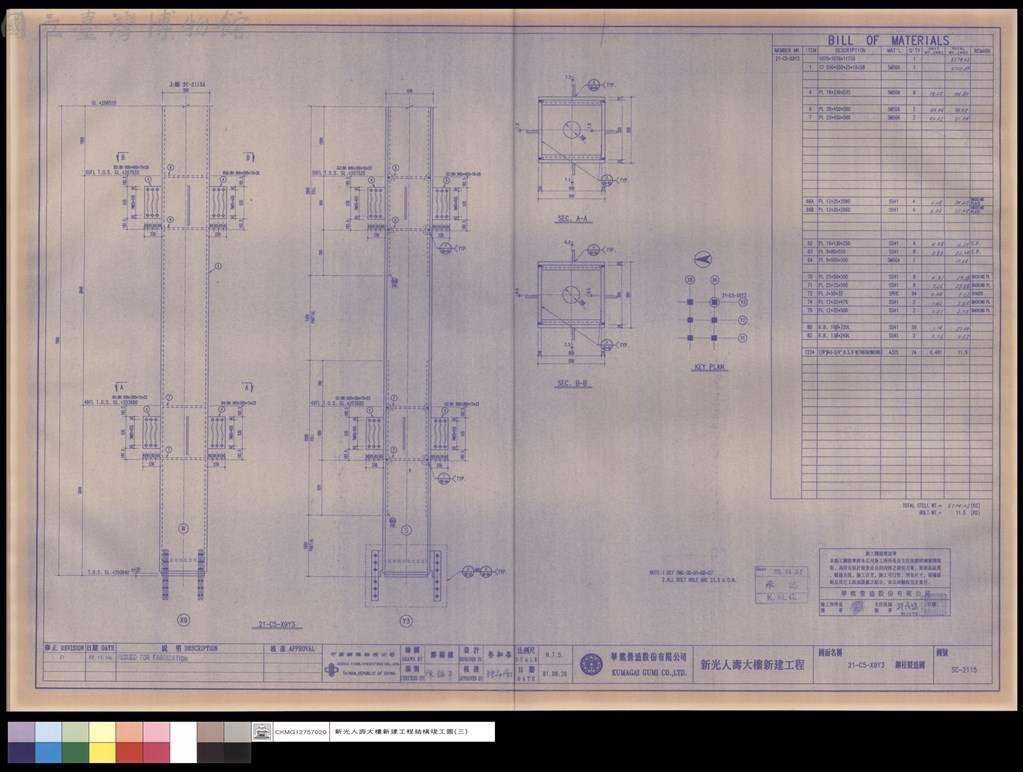Click the REMARK column header in table
The image size is (1023, 772).
pos(982,50)
